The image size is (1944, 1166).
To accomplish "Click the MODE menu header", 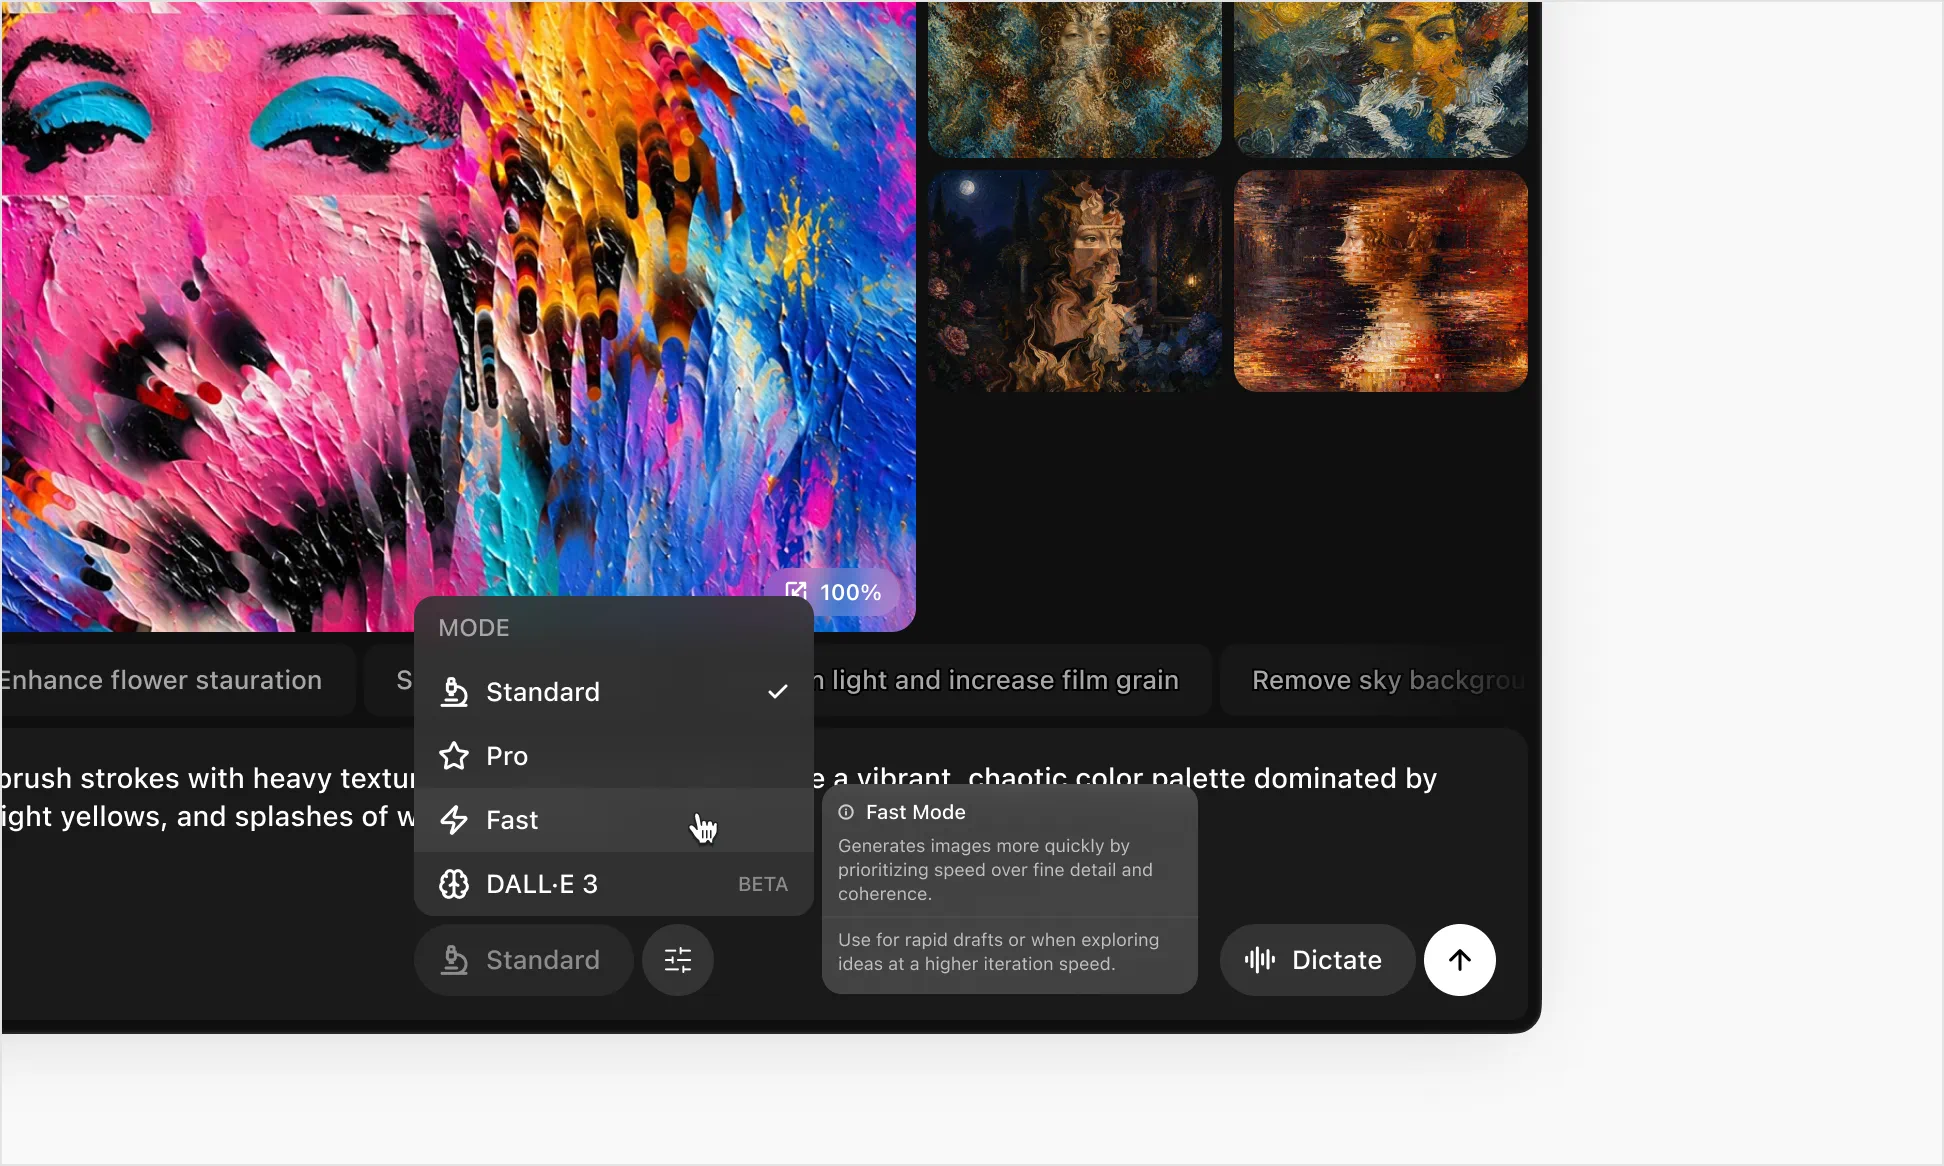I will pos(474,628).
